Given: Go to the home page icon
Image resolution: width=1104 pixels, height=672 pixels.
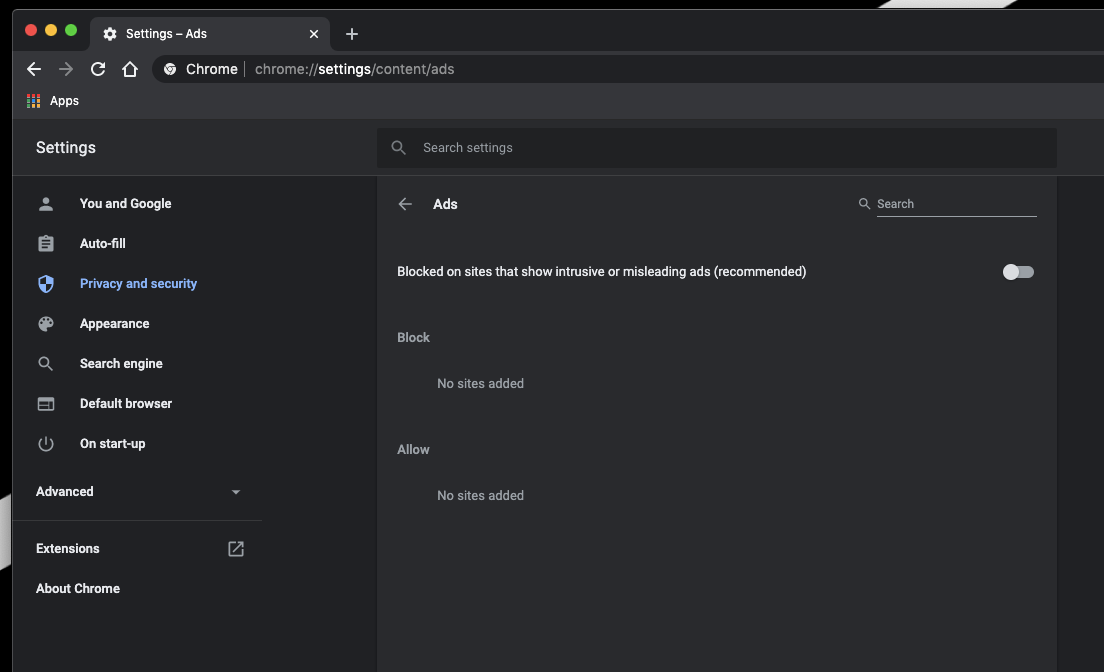Looking at the screenshot, I should [130, 69].
